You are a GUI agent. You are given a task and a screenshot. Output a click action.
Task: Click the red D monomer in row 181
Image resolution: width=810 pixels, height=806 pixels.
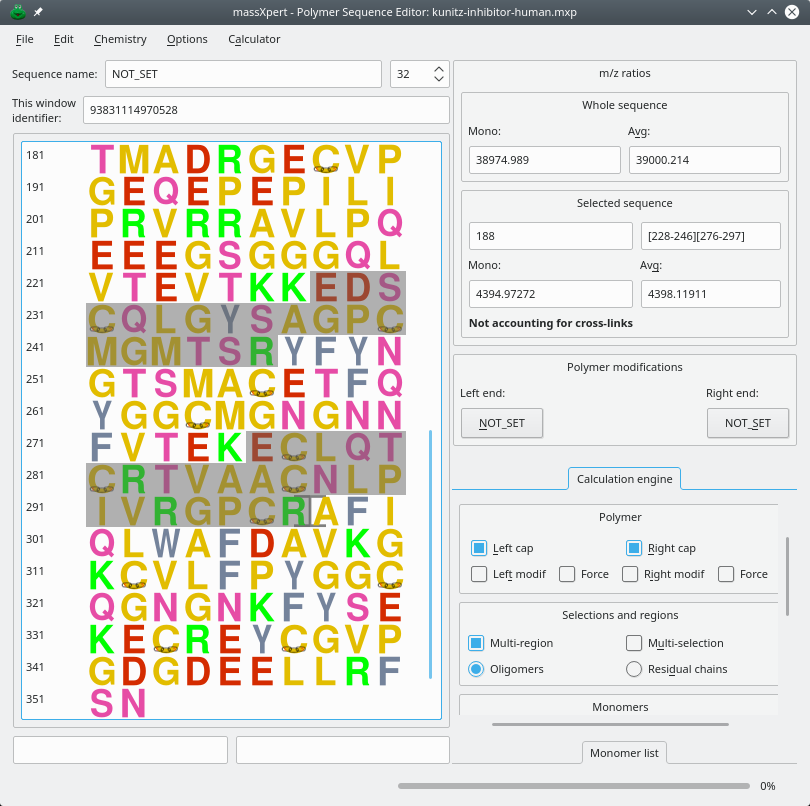point(198,160)
